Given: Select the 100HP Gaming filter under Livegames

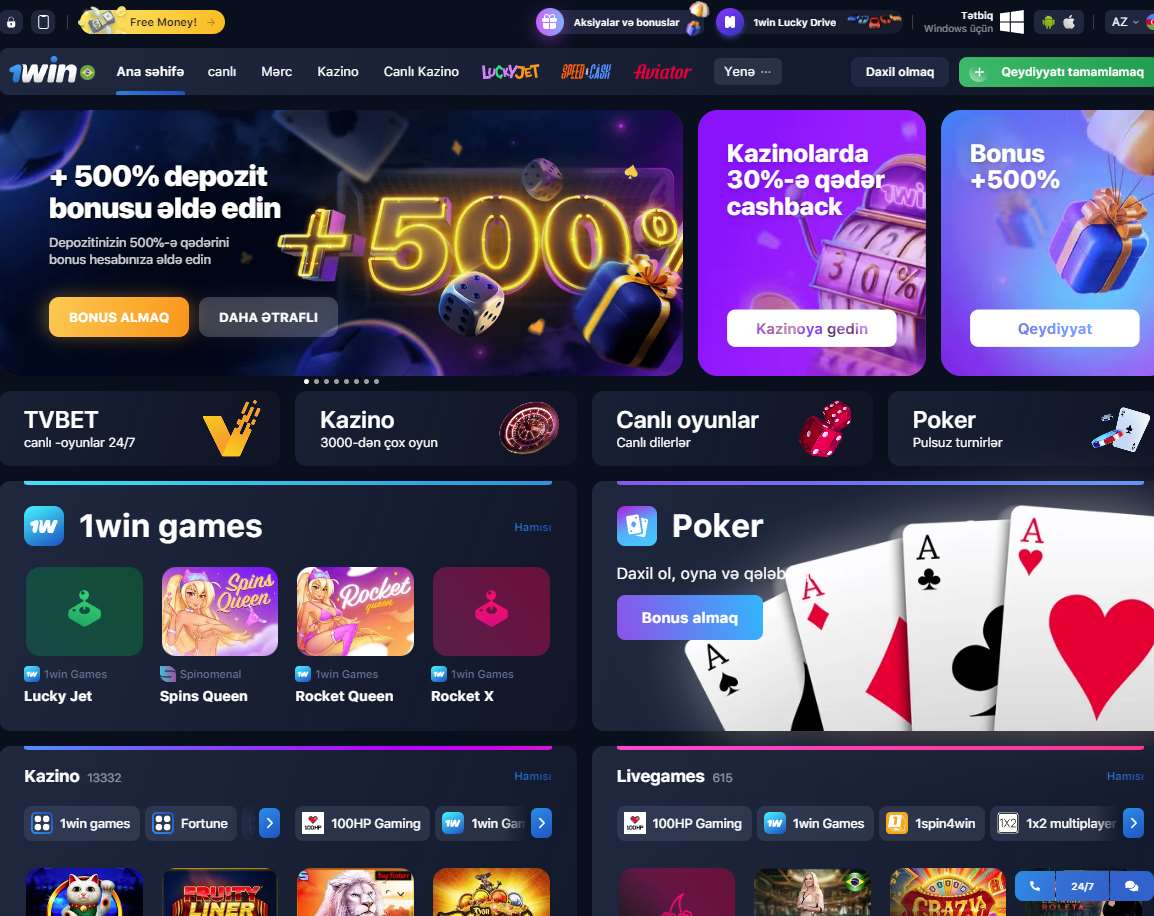Looking at the screenshot, I should [683, 823].
